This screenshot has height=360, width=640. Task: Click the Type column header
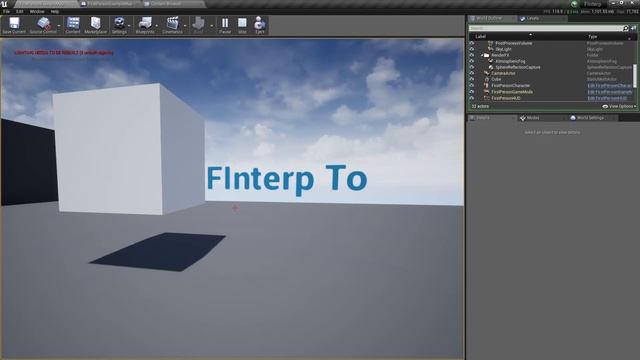(593, 37)
